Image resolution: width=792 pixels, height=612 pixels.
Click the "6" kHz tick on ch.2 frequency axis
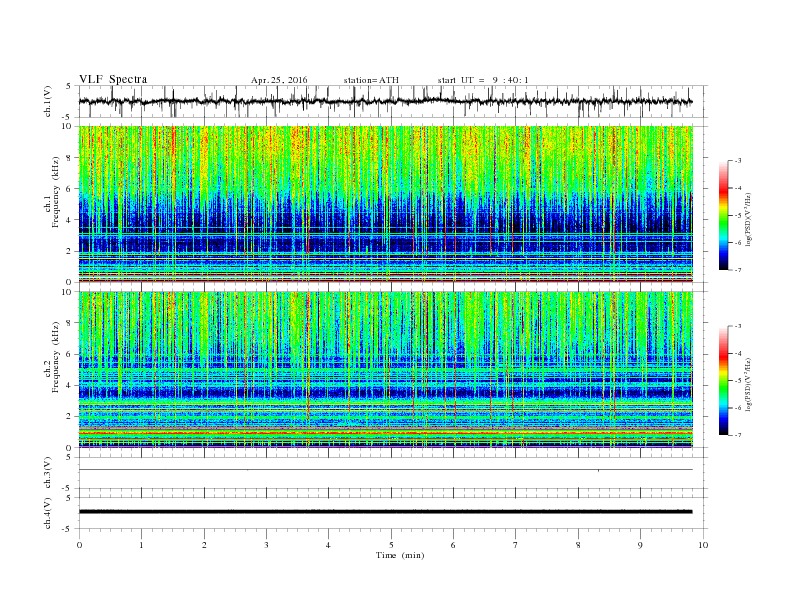click(x=70, y=354)
